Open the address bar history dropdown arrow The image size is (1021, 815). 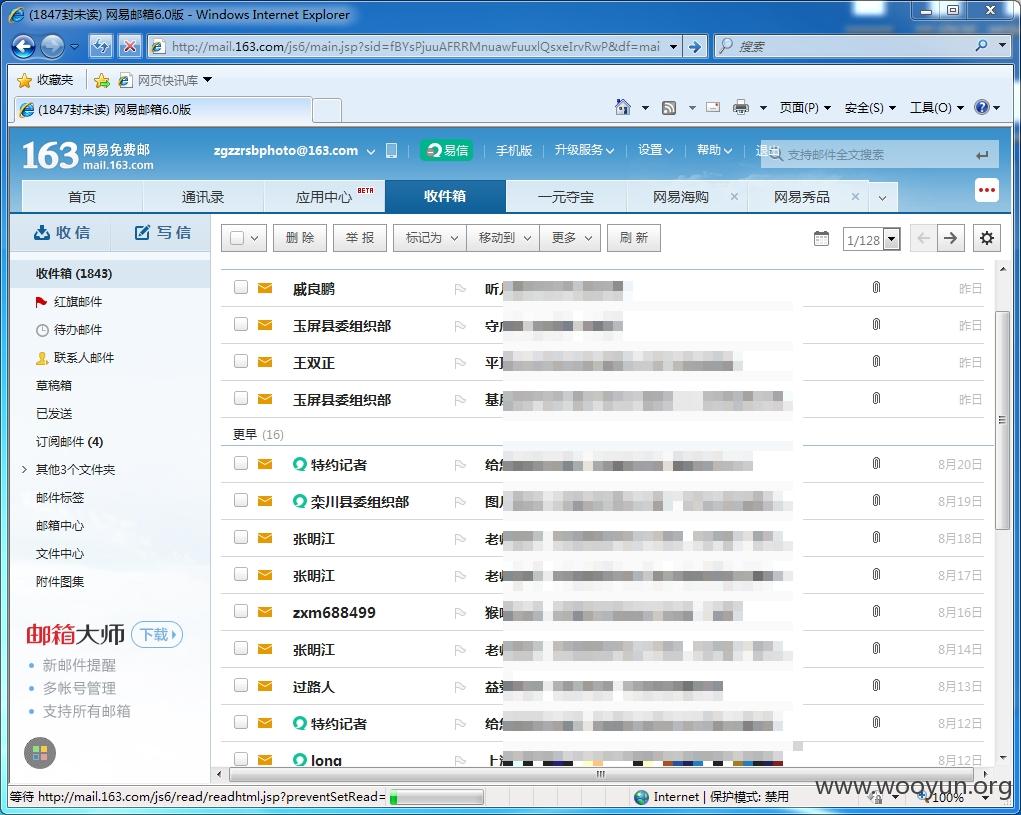point(673,47)
